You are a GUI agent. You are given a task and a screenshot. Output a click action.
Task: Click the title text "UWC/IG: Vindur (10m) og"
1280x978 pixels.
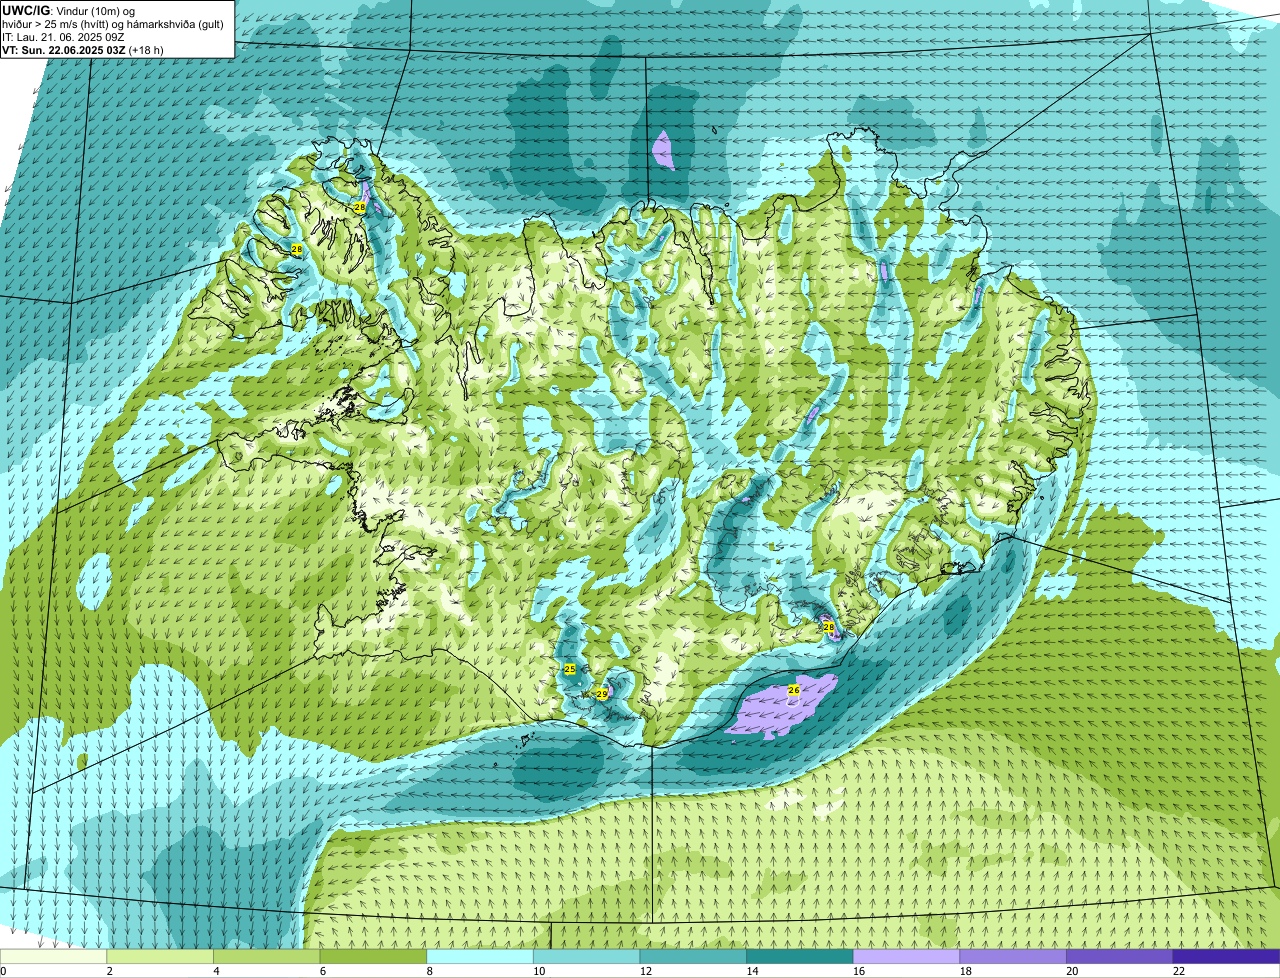tap(68, 10)
